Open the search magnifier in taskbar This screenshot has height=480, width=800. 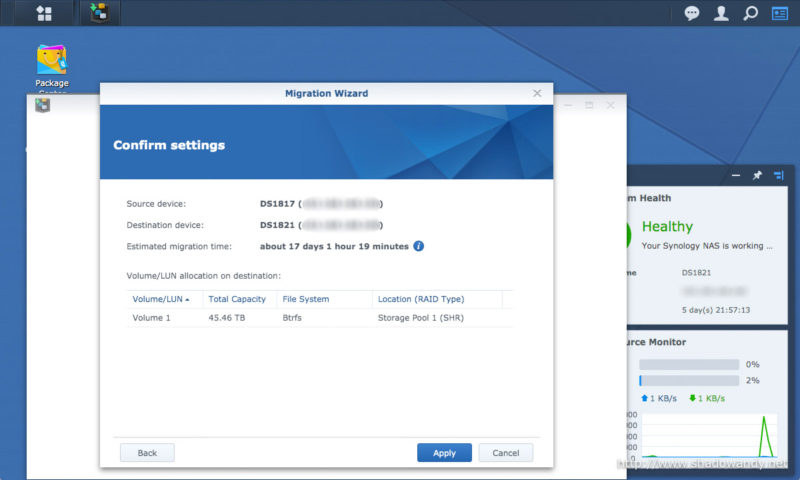click(x=750, y=13)
